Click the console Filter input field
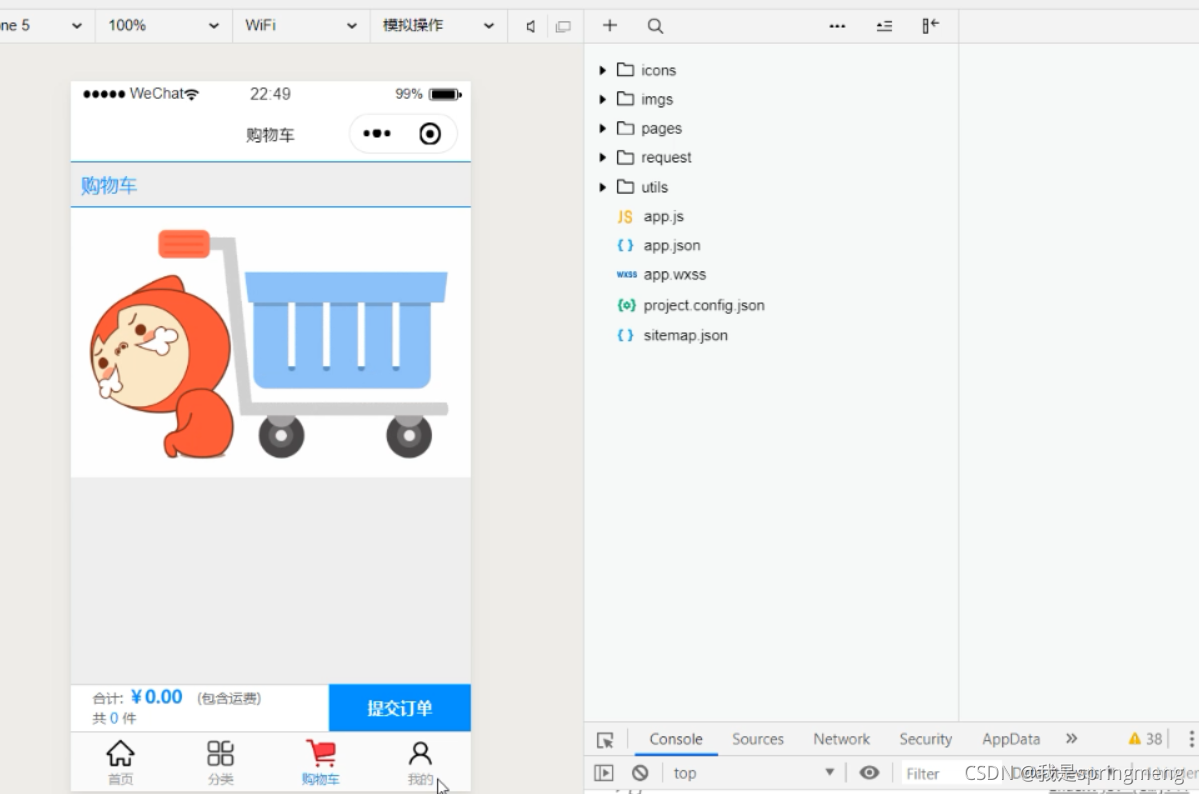Screen dimensions: 1199x794 929,773
